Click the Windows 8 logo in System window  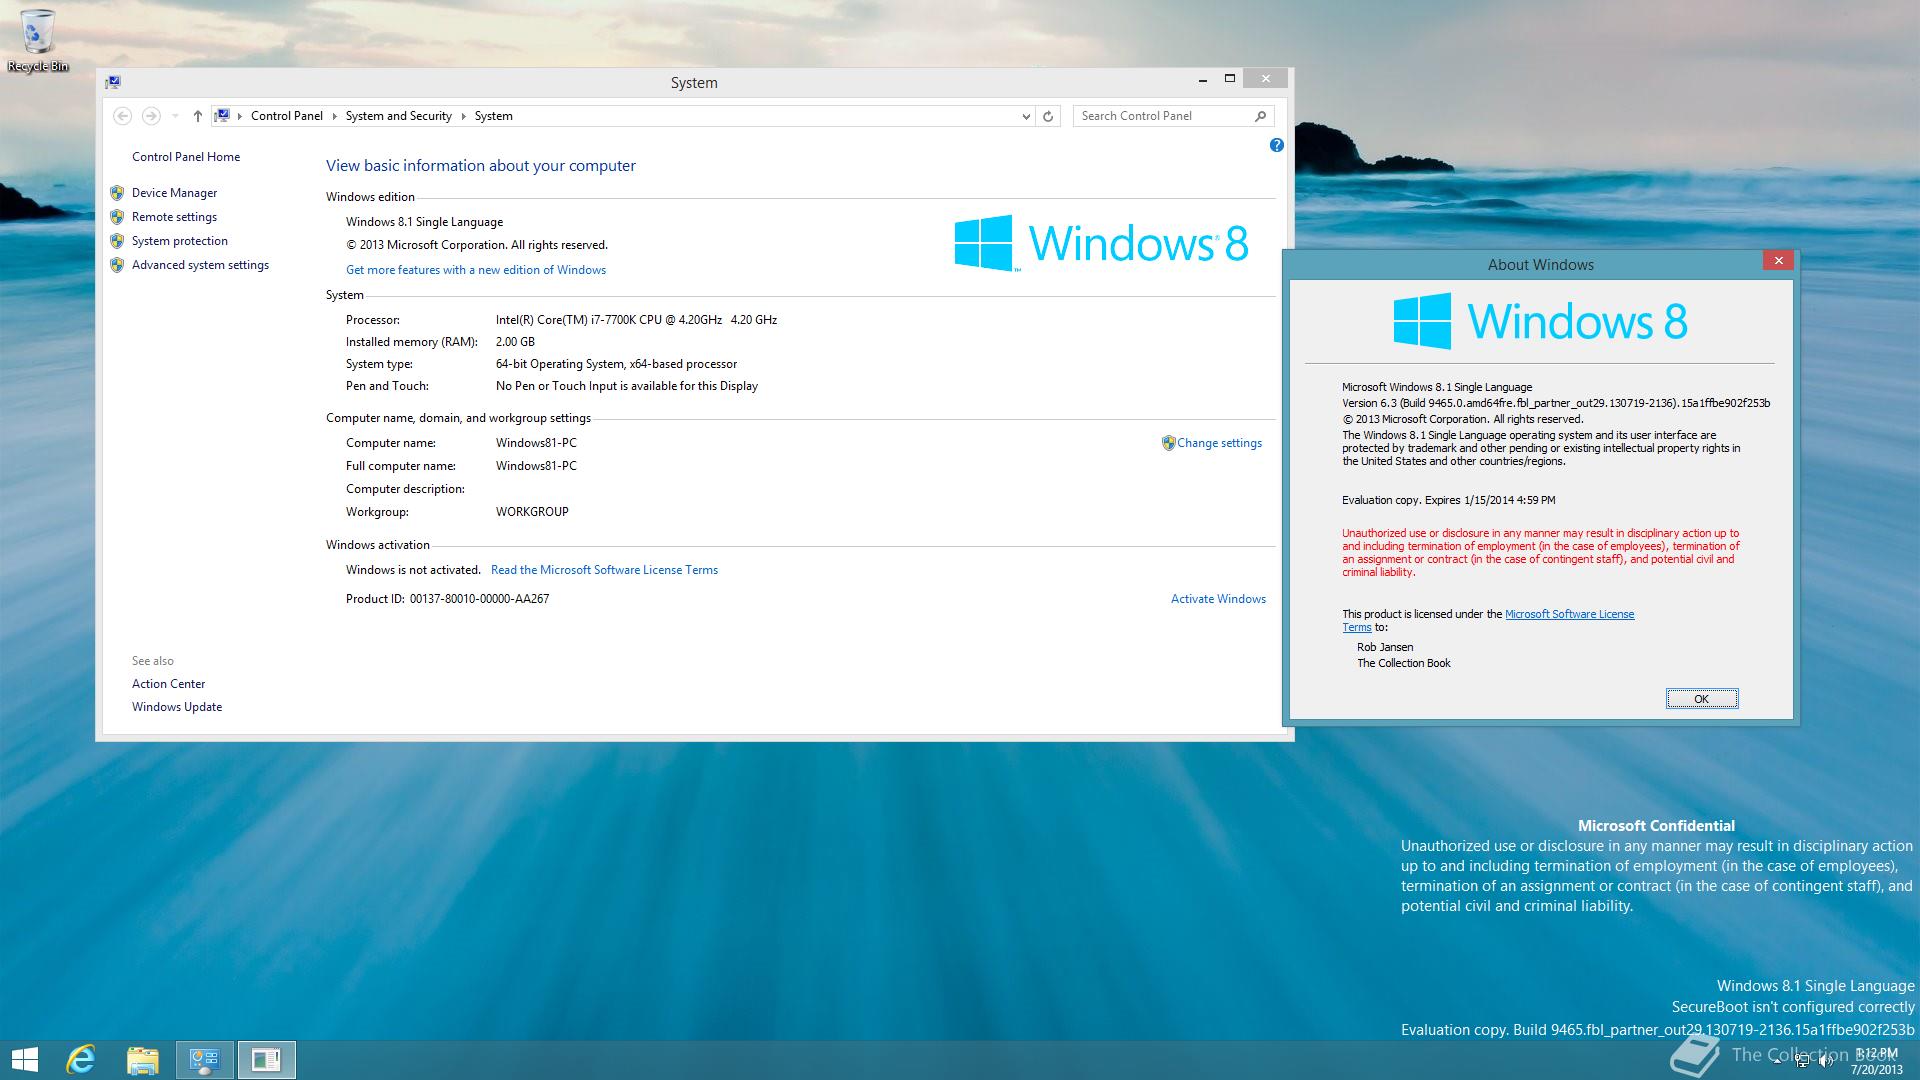point(1102,243)
